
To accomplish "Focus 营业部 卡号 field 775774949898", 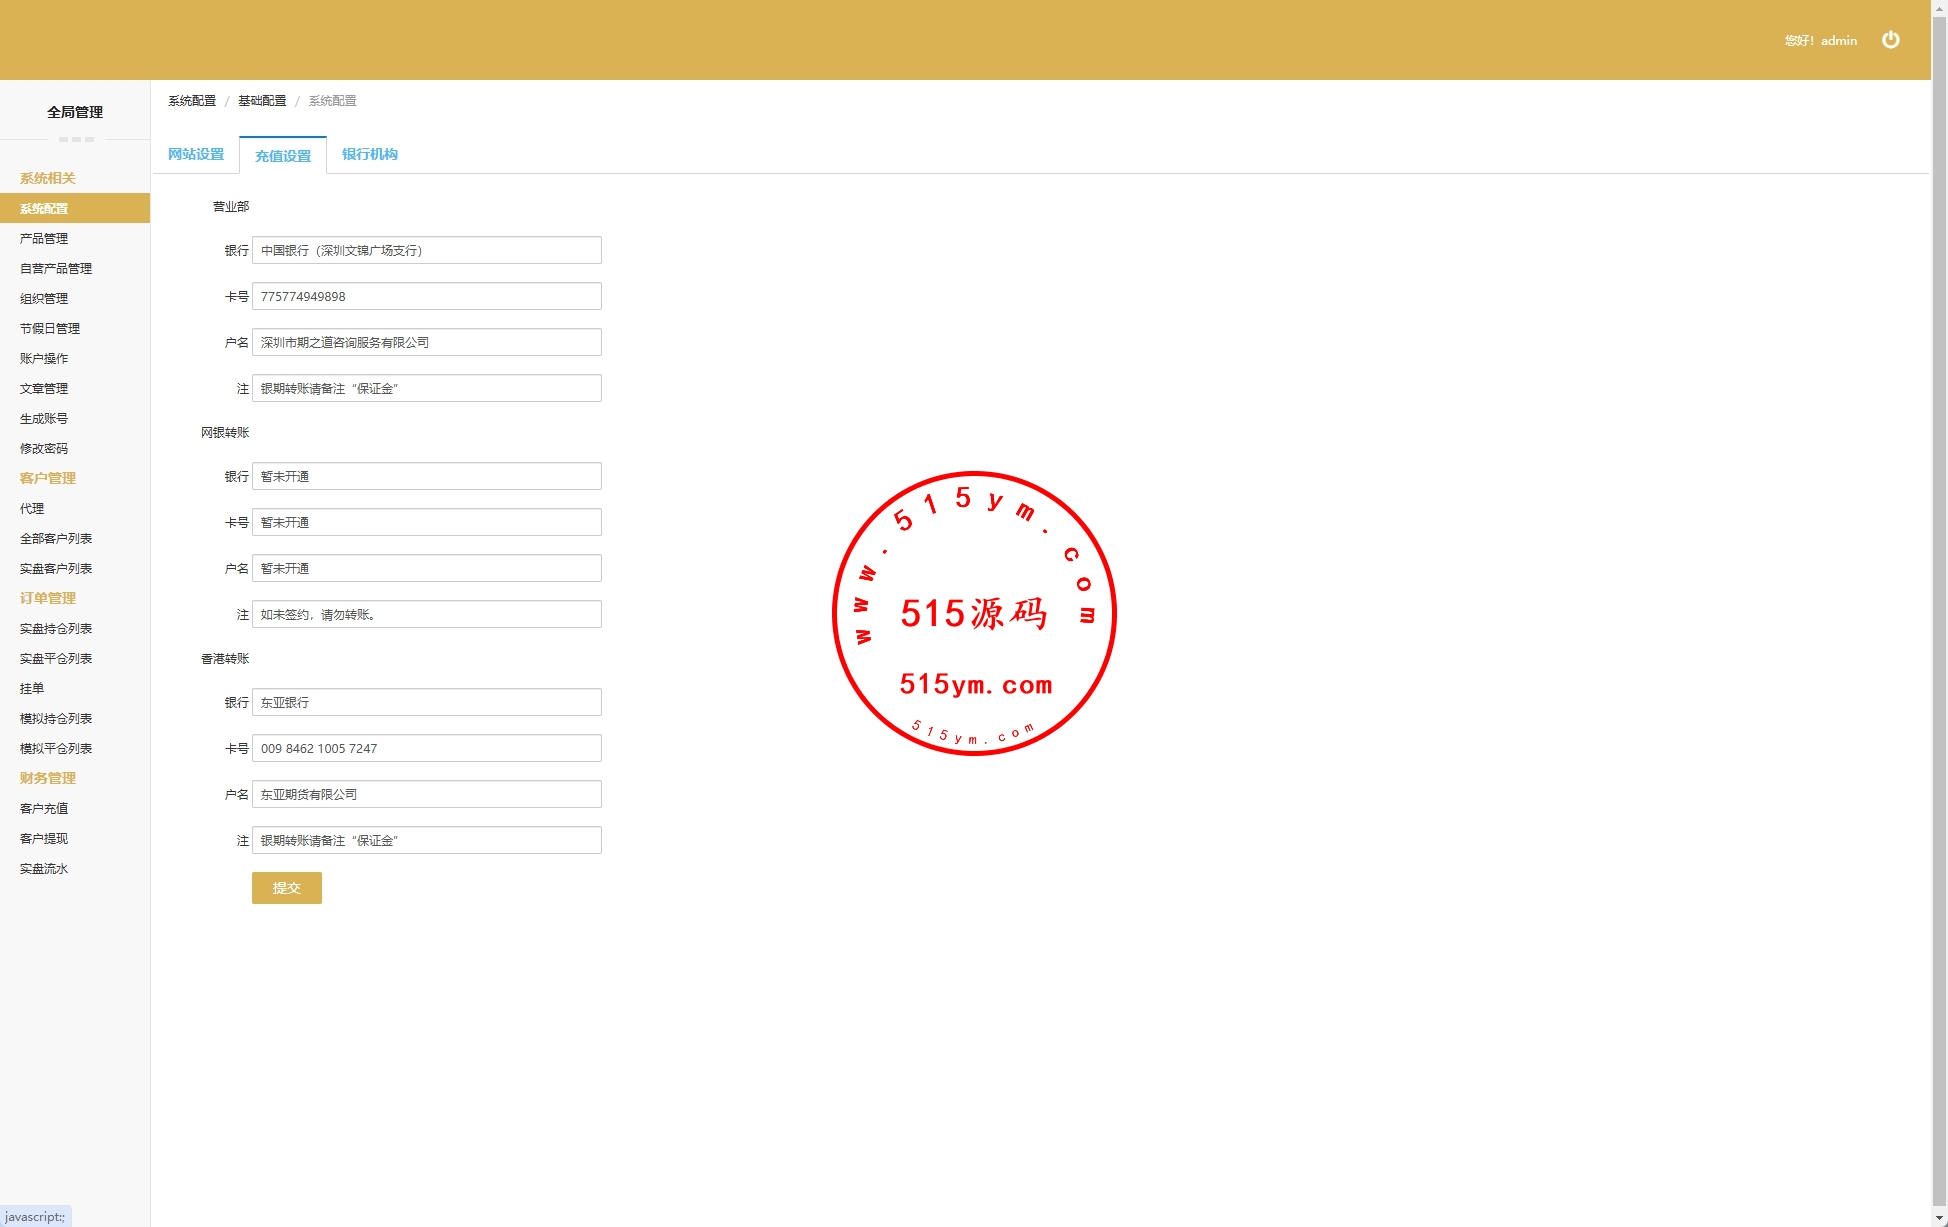I will tap(426, 296).
